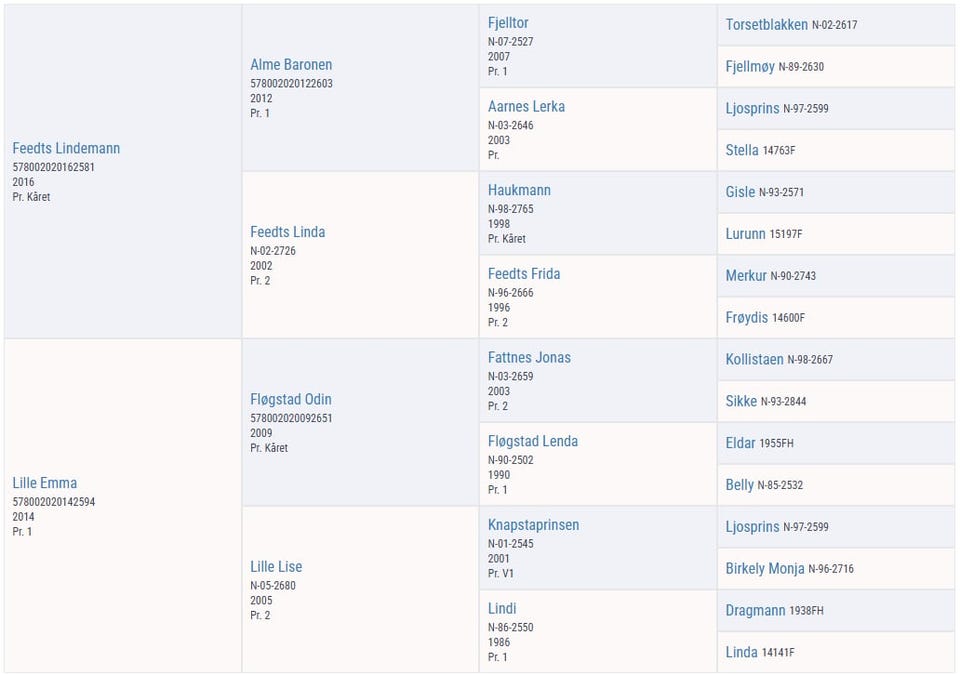Open the Fjelltor horse link
This screenshot has width=960, height=675.
(508, 23)
